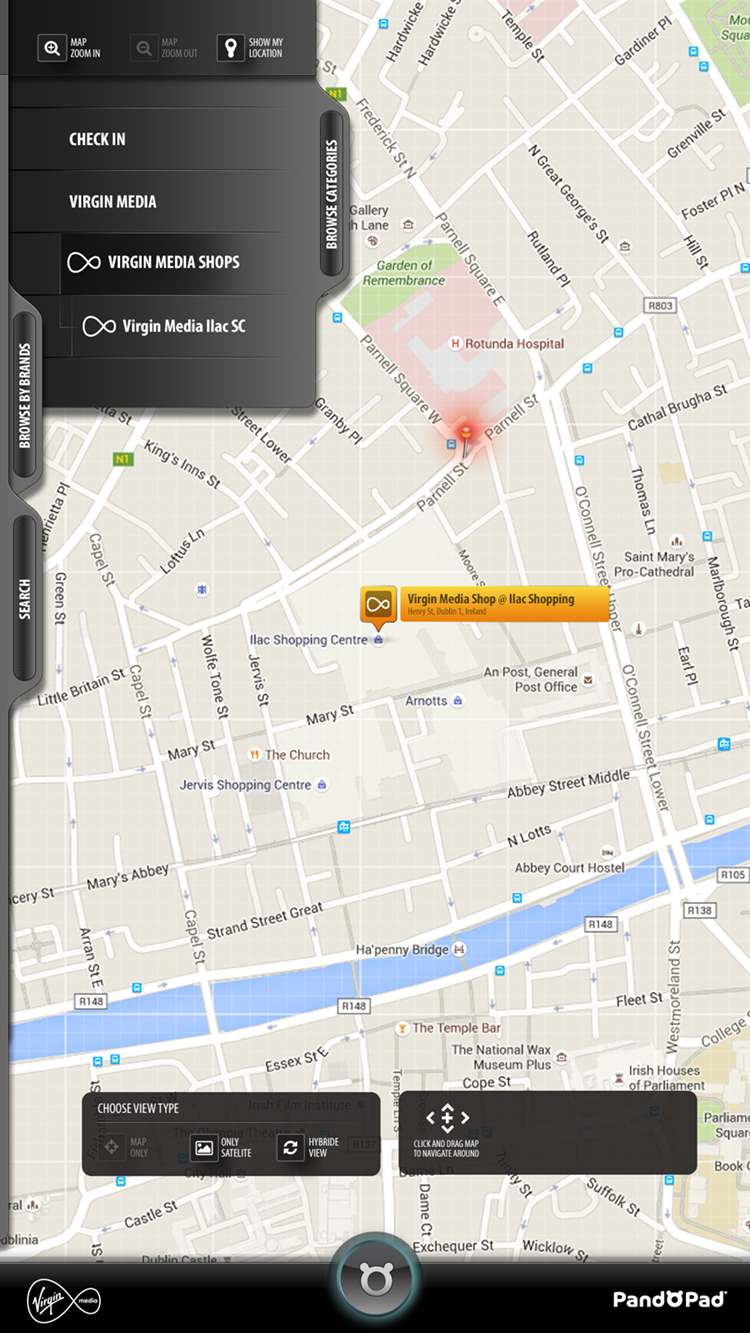Click the Map Zoom In magnifier icon

[x=52, y=48]
